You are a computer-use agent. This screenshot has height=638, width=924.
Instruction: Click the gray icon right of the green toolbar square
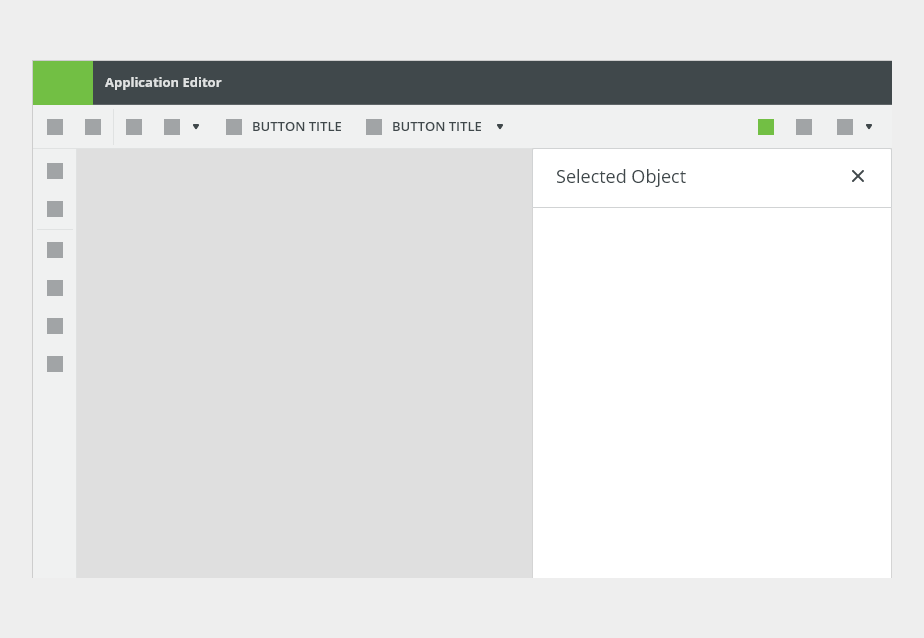point(804,127)
